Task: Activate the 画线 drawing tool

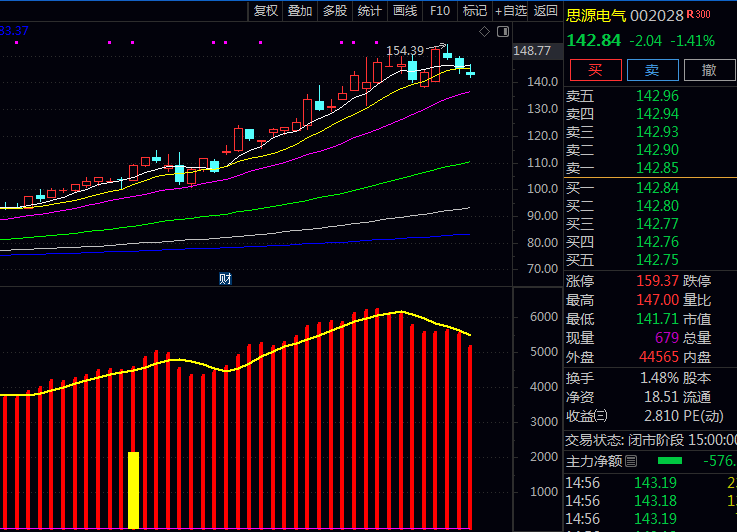Action: pyautogui.click(x=405, y=11)
